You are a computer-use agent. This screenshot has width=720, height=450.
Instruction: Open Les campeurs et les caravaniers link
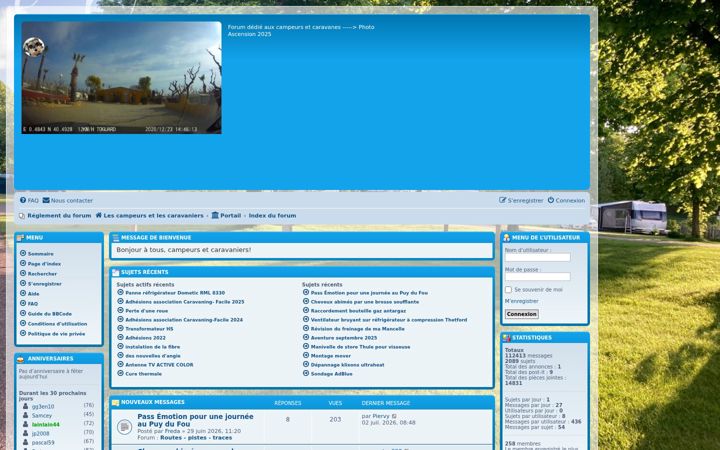coord(153,215)
